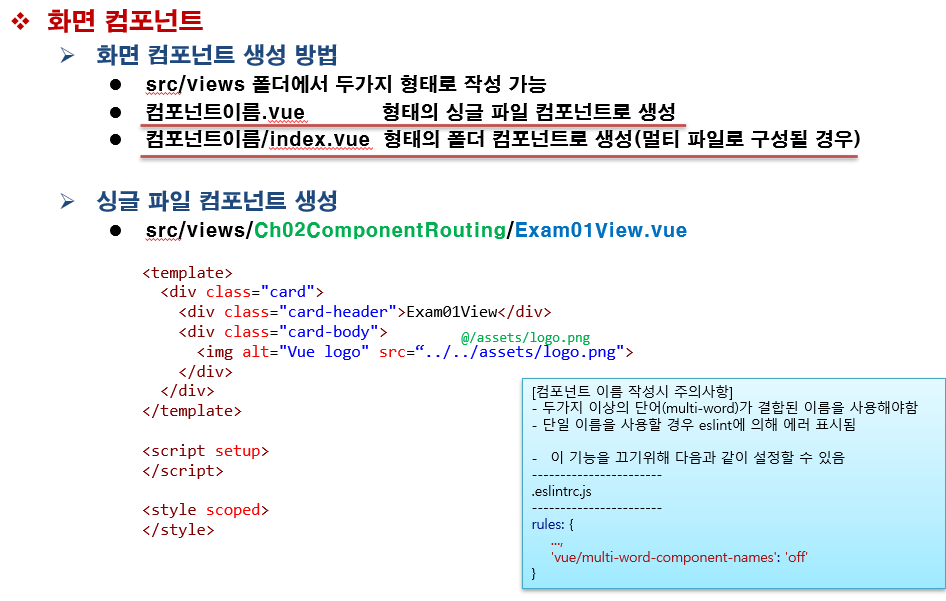The height and width of the screenshot is (601, 946).
Task: Click the '<img alt="Vue logo"' code line
Action: (415, 352)
